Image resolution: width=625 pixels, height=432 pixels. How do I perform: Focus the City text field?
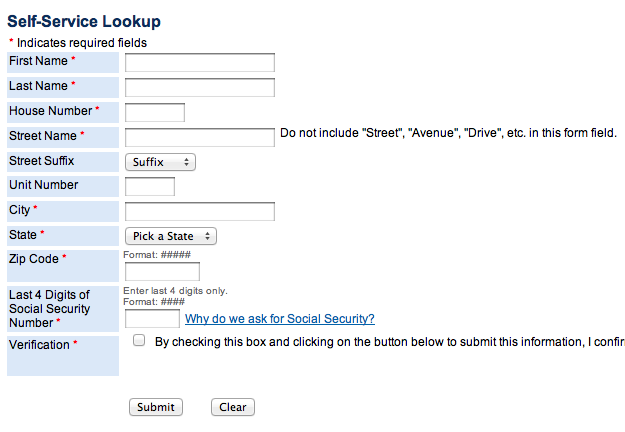[x=199, y=211]
